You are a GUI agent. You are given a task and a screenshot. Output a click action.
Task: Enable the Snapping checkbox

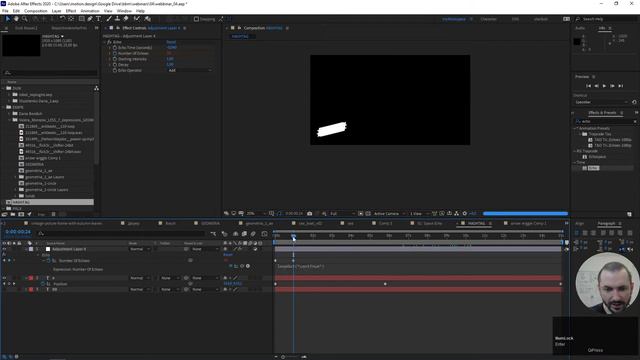point(196,19)
